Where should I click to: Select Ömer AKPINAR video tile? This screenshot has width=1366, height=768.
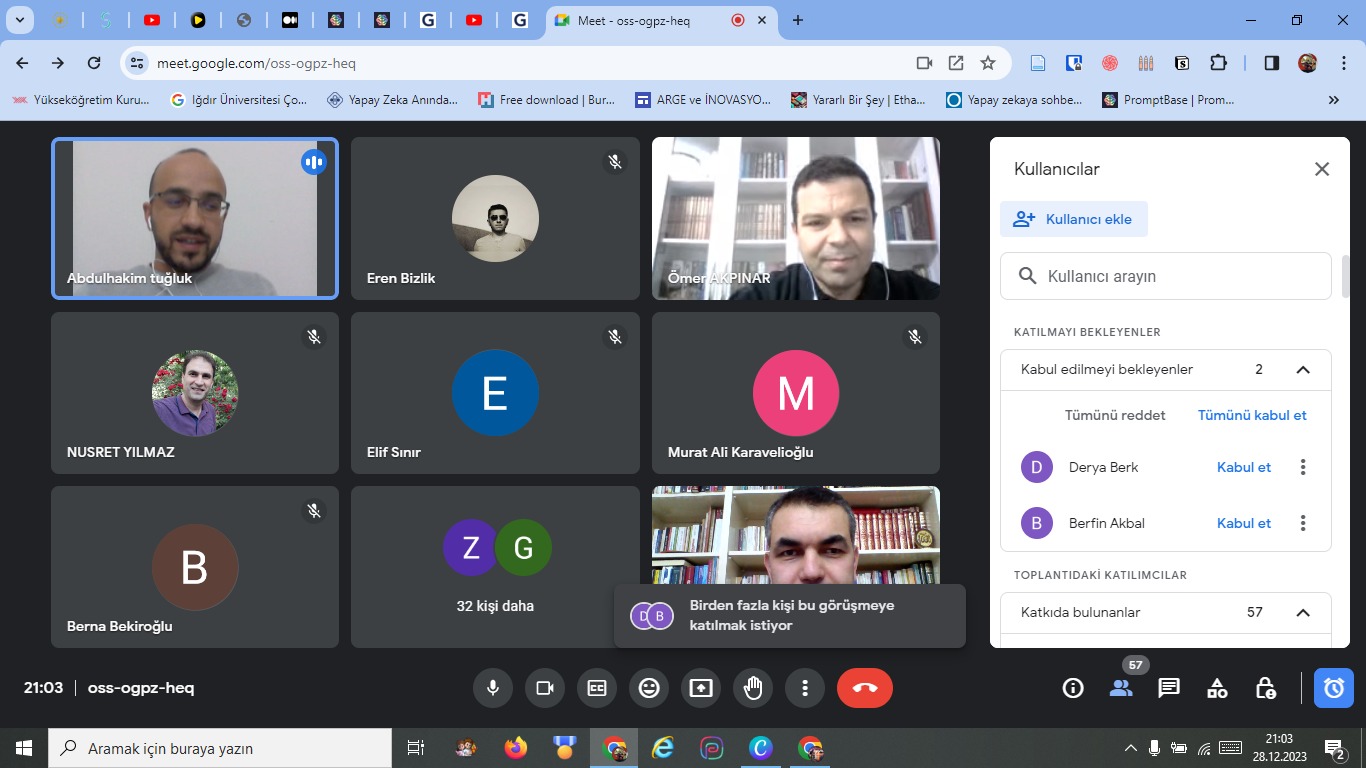(x=796, y=218)
